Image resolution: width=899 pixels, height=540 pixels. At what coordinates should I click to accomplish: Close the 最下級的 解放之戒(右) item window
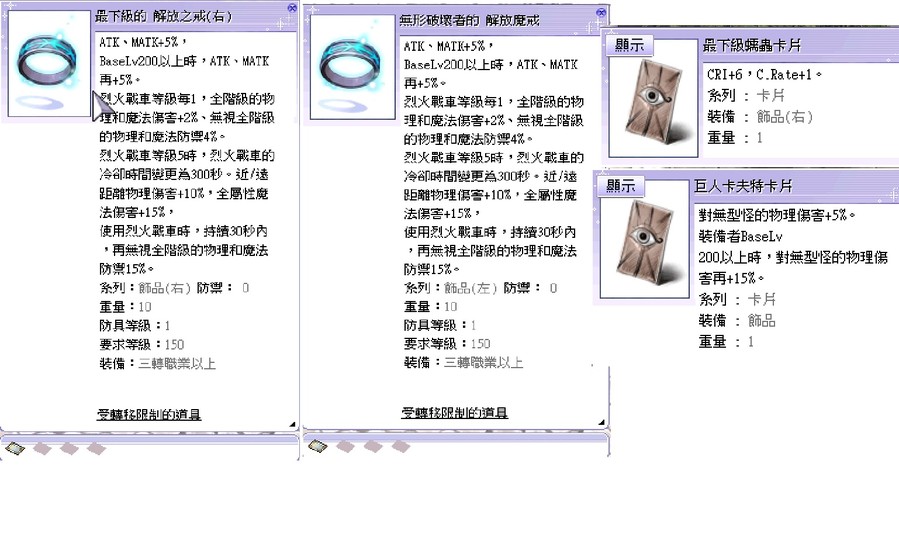tap(292, 7)
